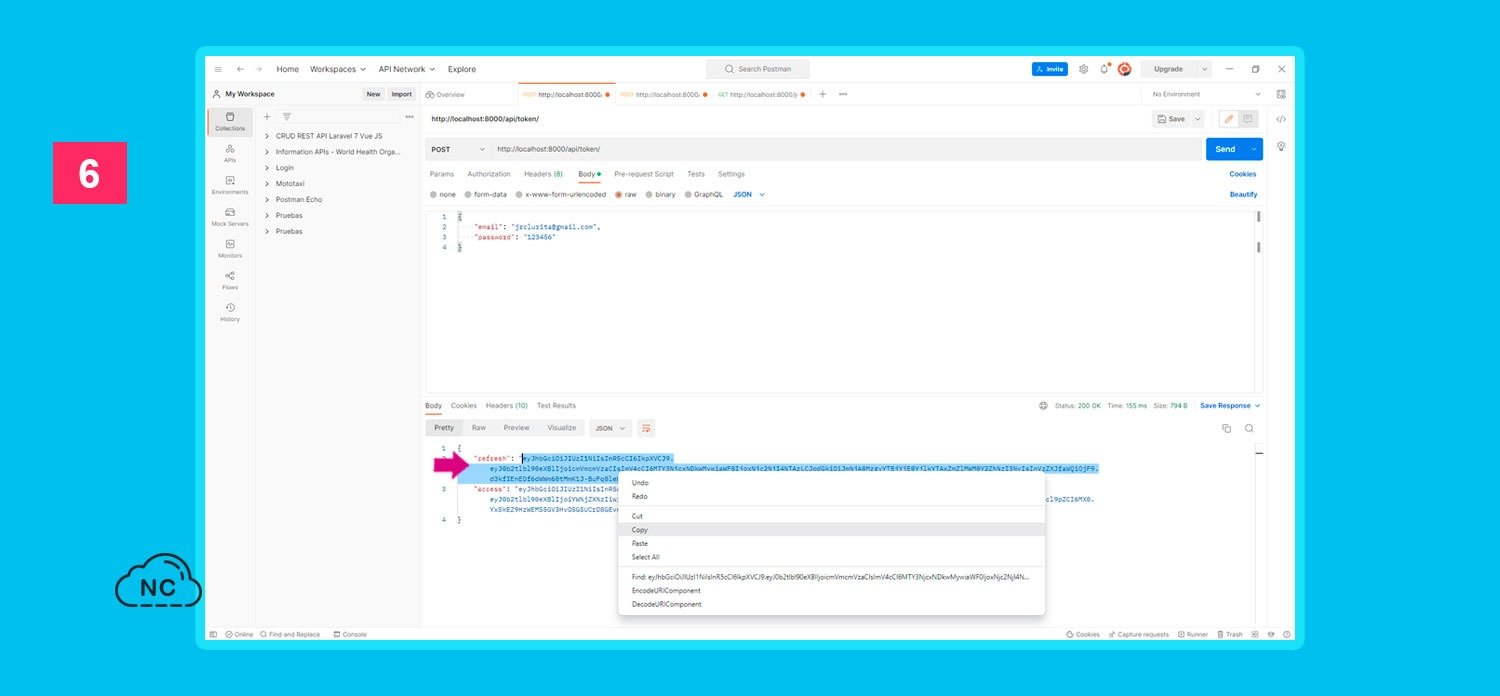This screenshot has height=696, width=1500.
Task: Switch to the edit pencil mode
Action: click(x=1229, y=119)
